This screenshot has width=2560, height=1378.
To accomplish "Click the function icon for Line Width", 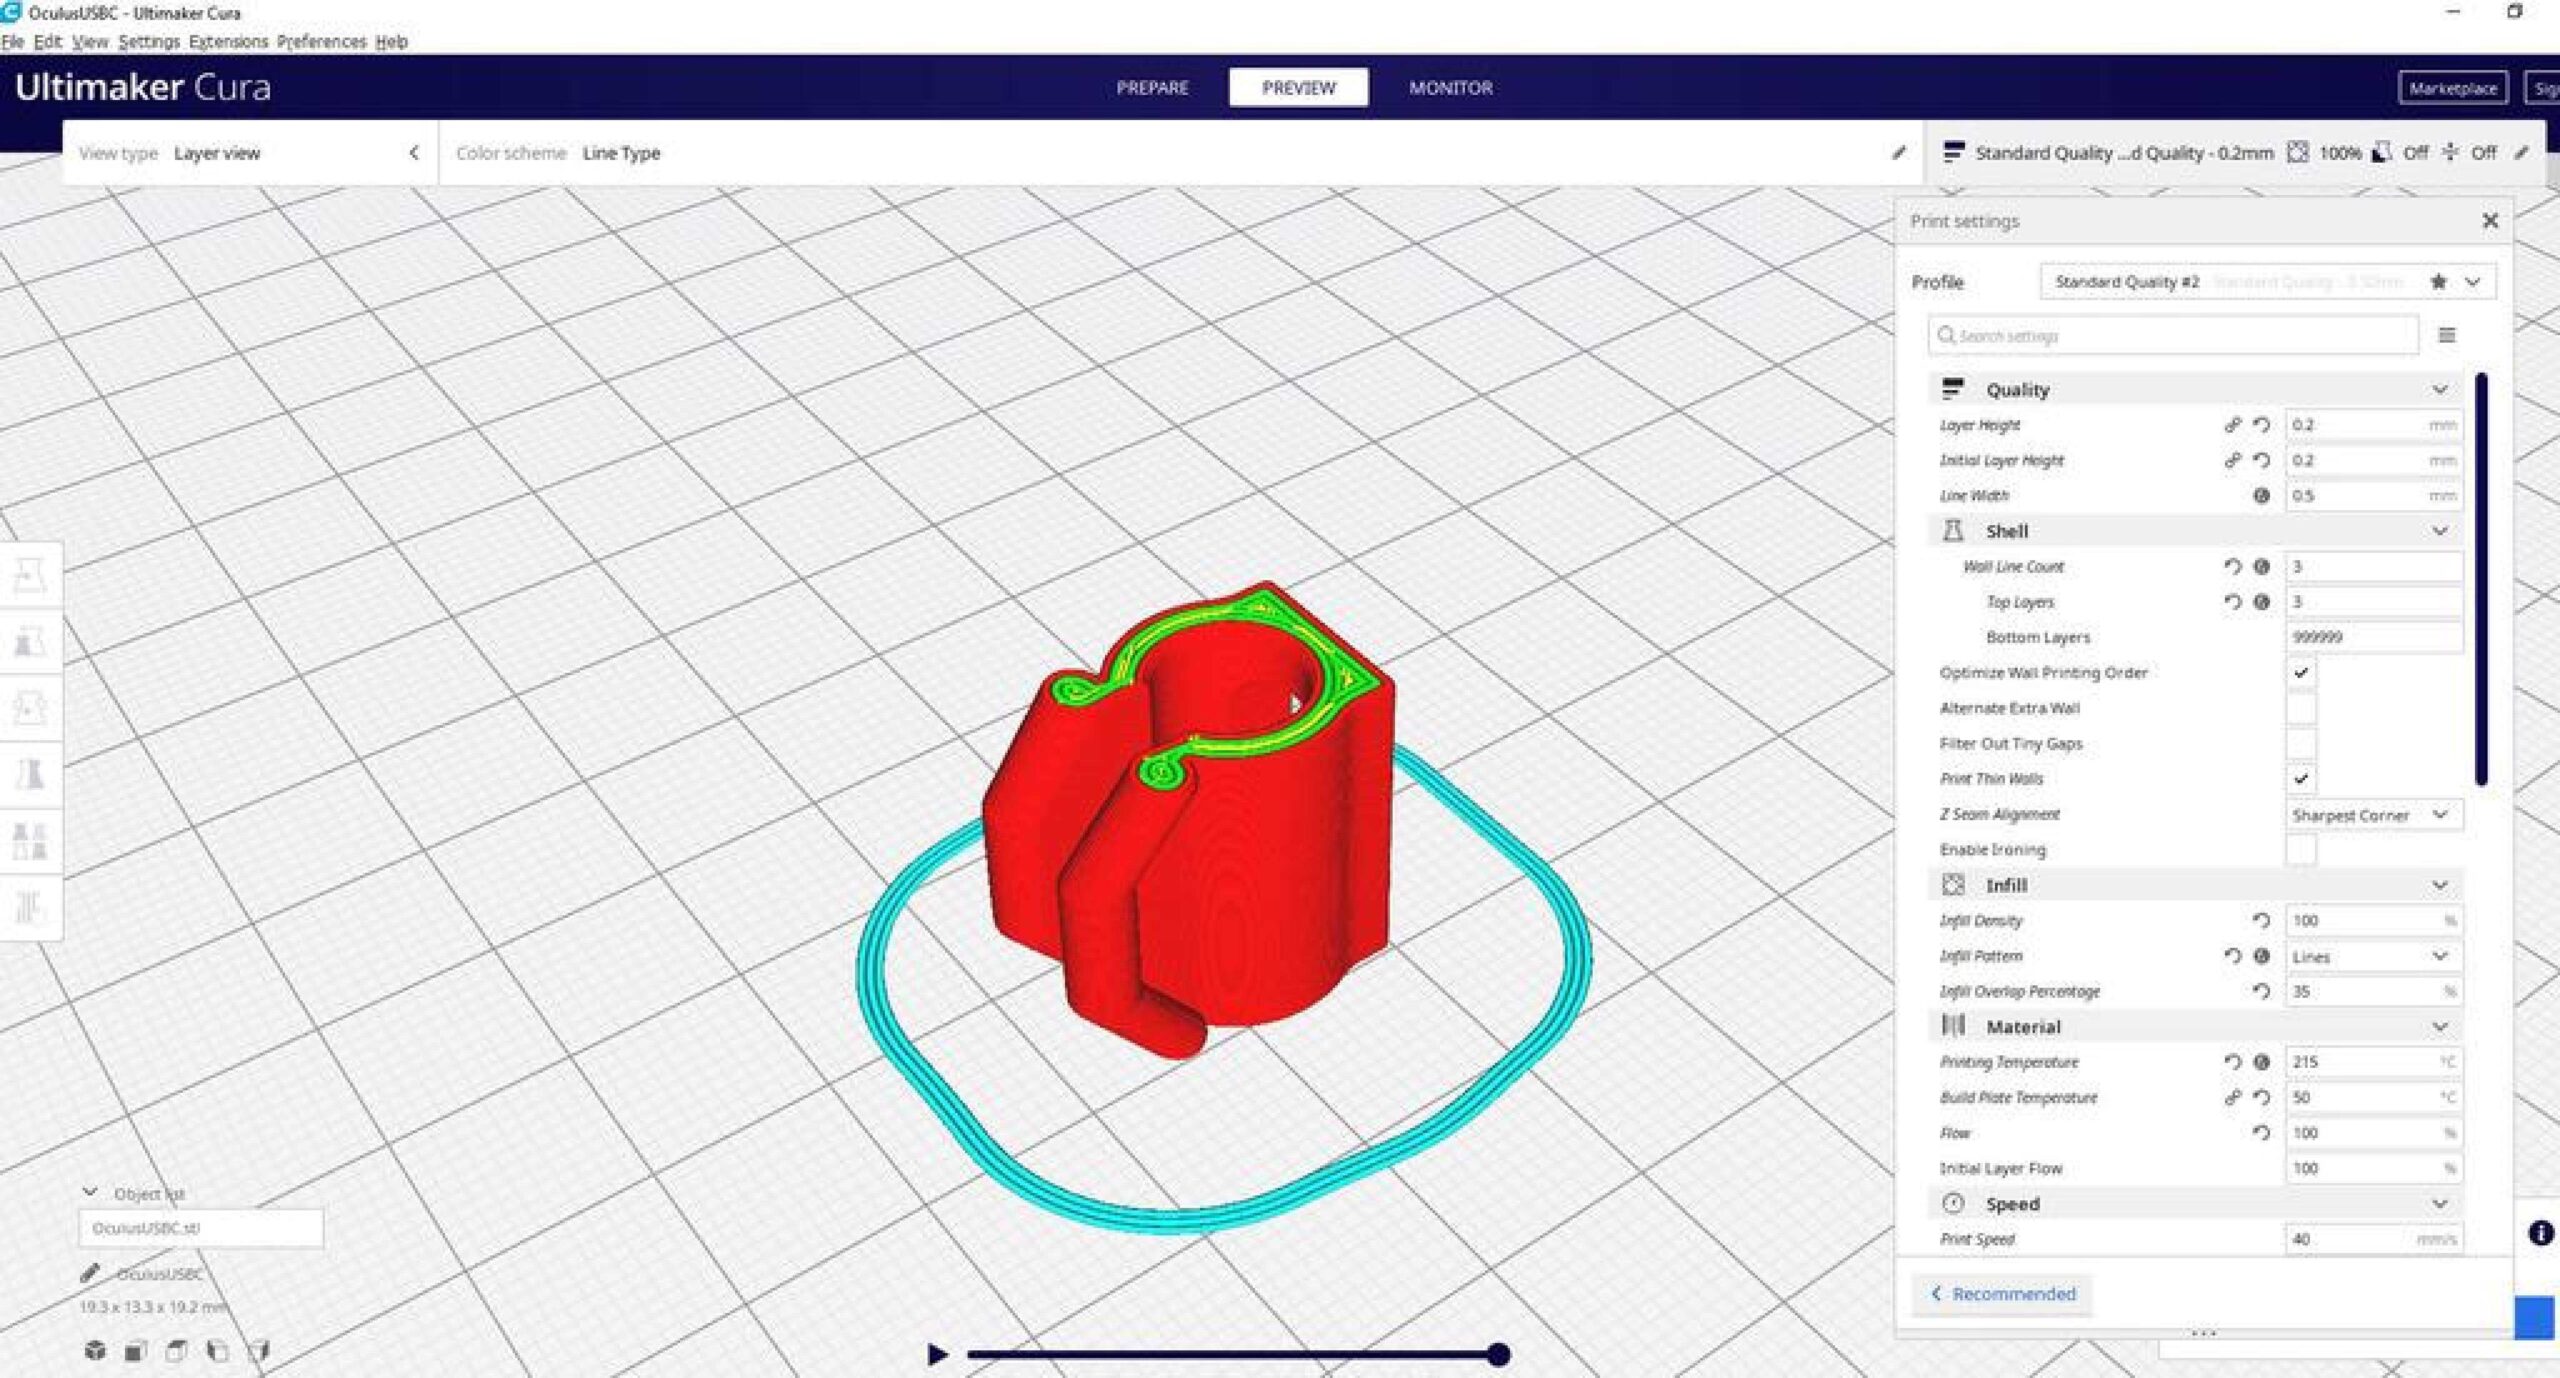I will pyautogui.click(x=2261, y=495).
